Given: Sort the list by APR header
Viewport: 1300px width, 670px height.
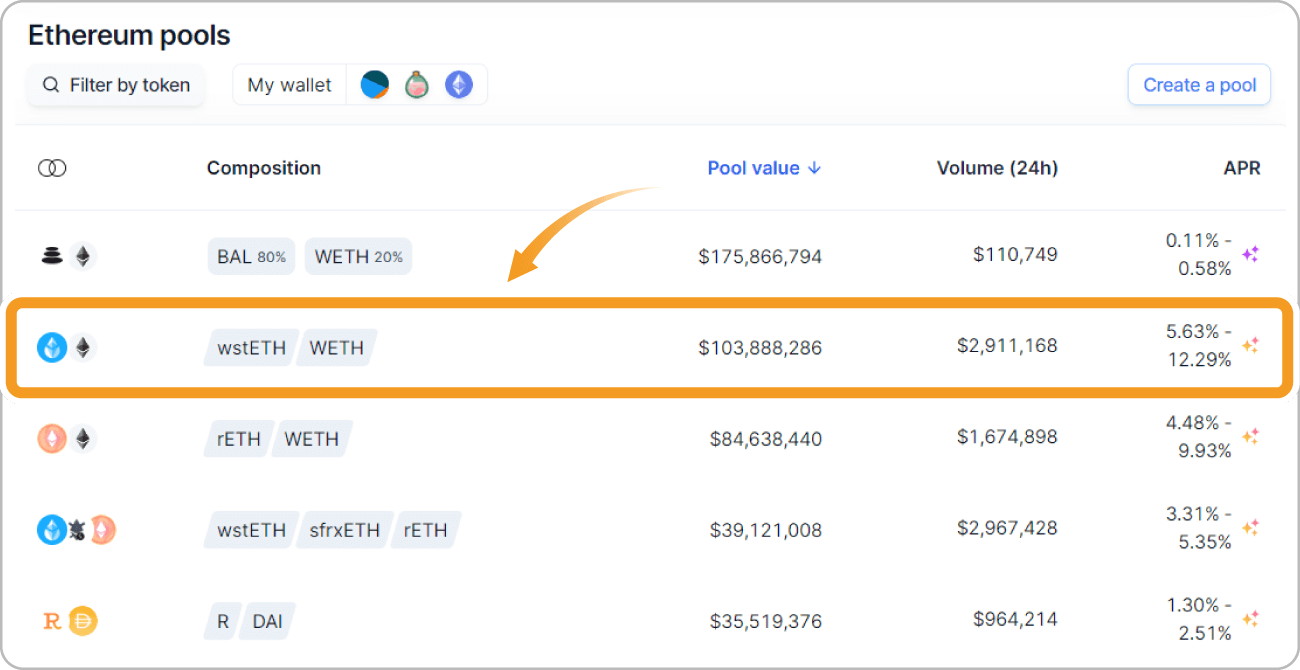Looking at the screenshot, I should tap(1242, 168).
